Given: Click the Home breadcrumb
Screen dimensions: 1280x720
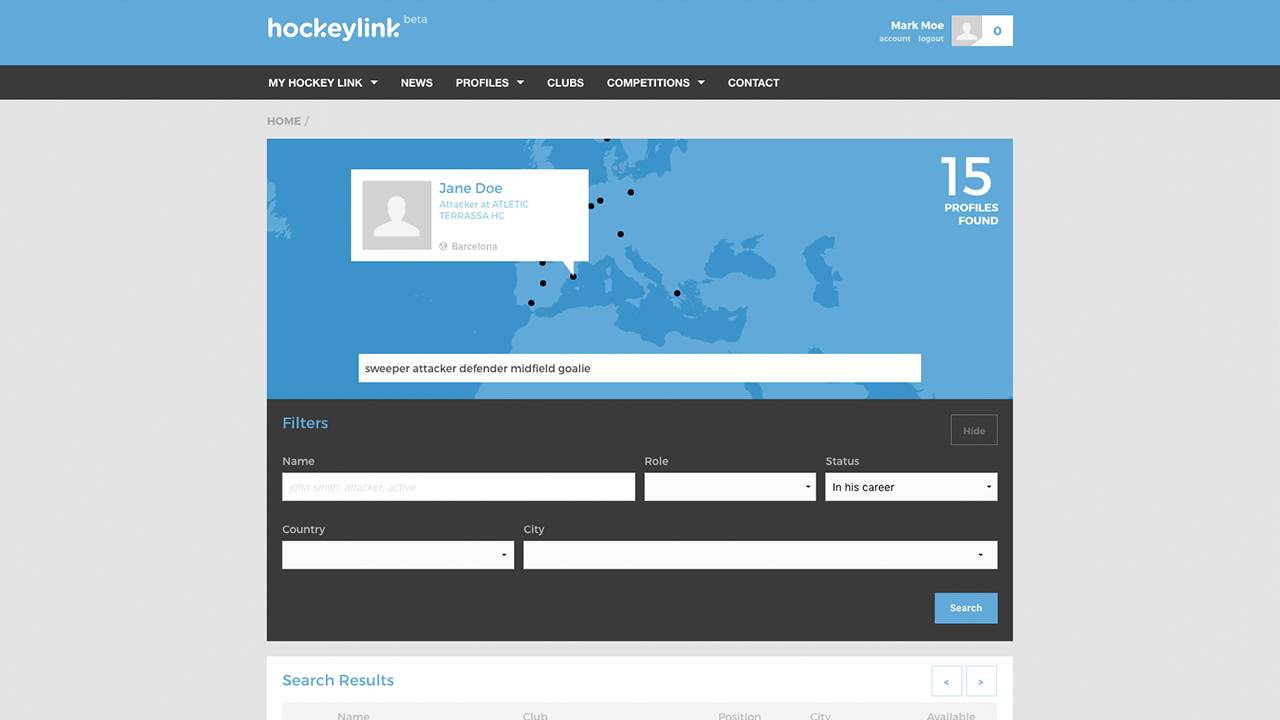Looking at the screenshot, I should click(x=284, y=121).
